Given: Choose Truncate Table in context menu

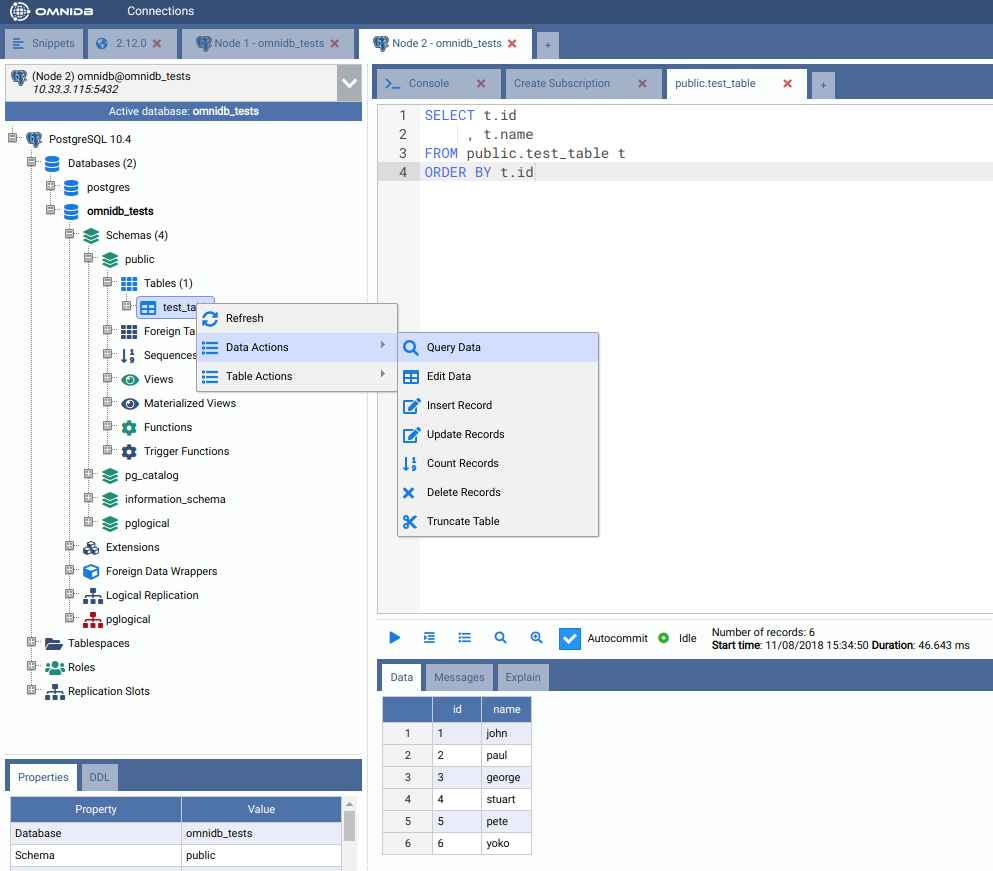Looking at the screenshot, I should pos(462,521).
